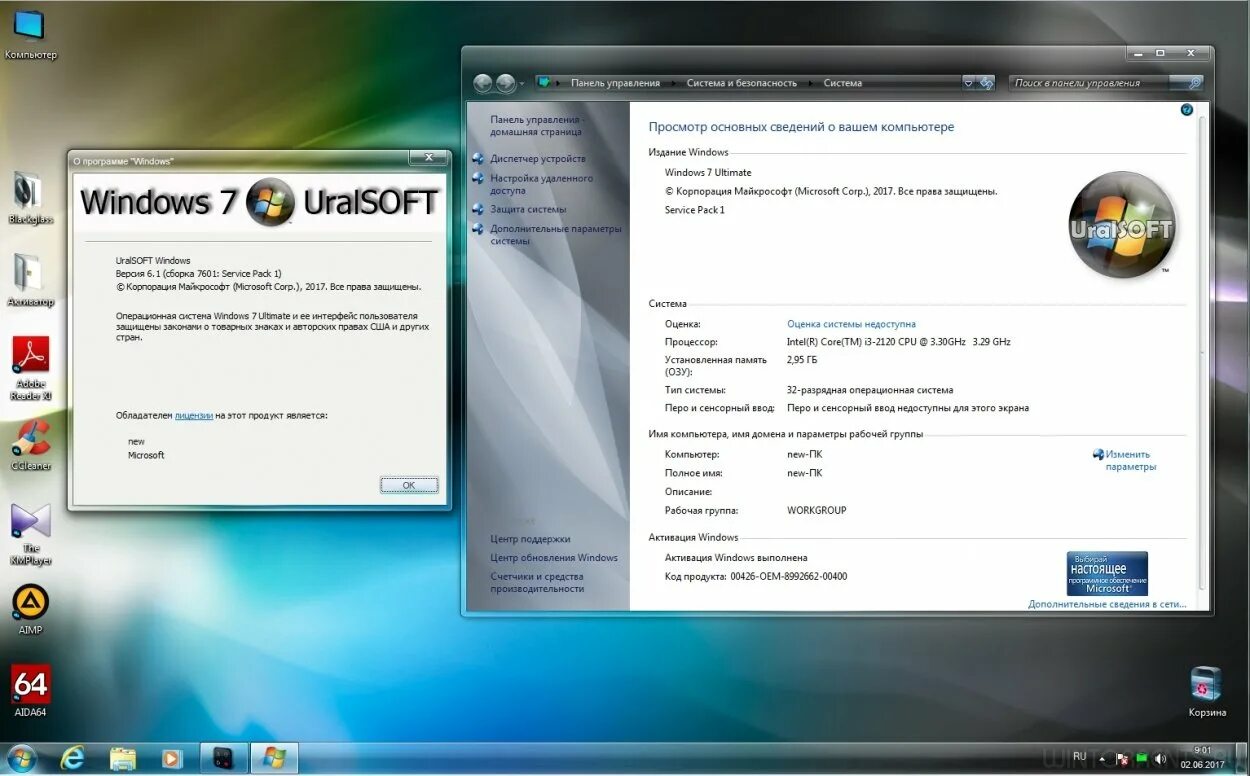Open the help question mark icon
The width and height of the screenshot is (1250, 776).
pyautogui.click(x=1187, y=110)
